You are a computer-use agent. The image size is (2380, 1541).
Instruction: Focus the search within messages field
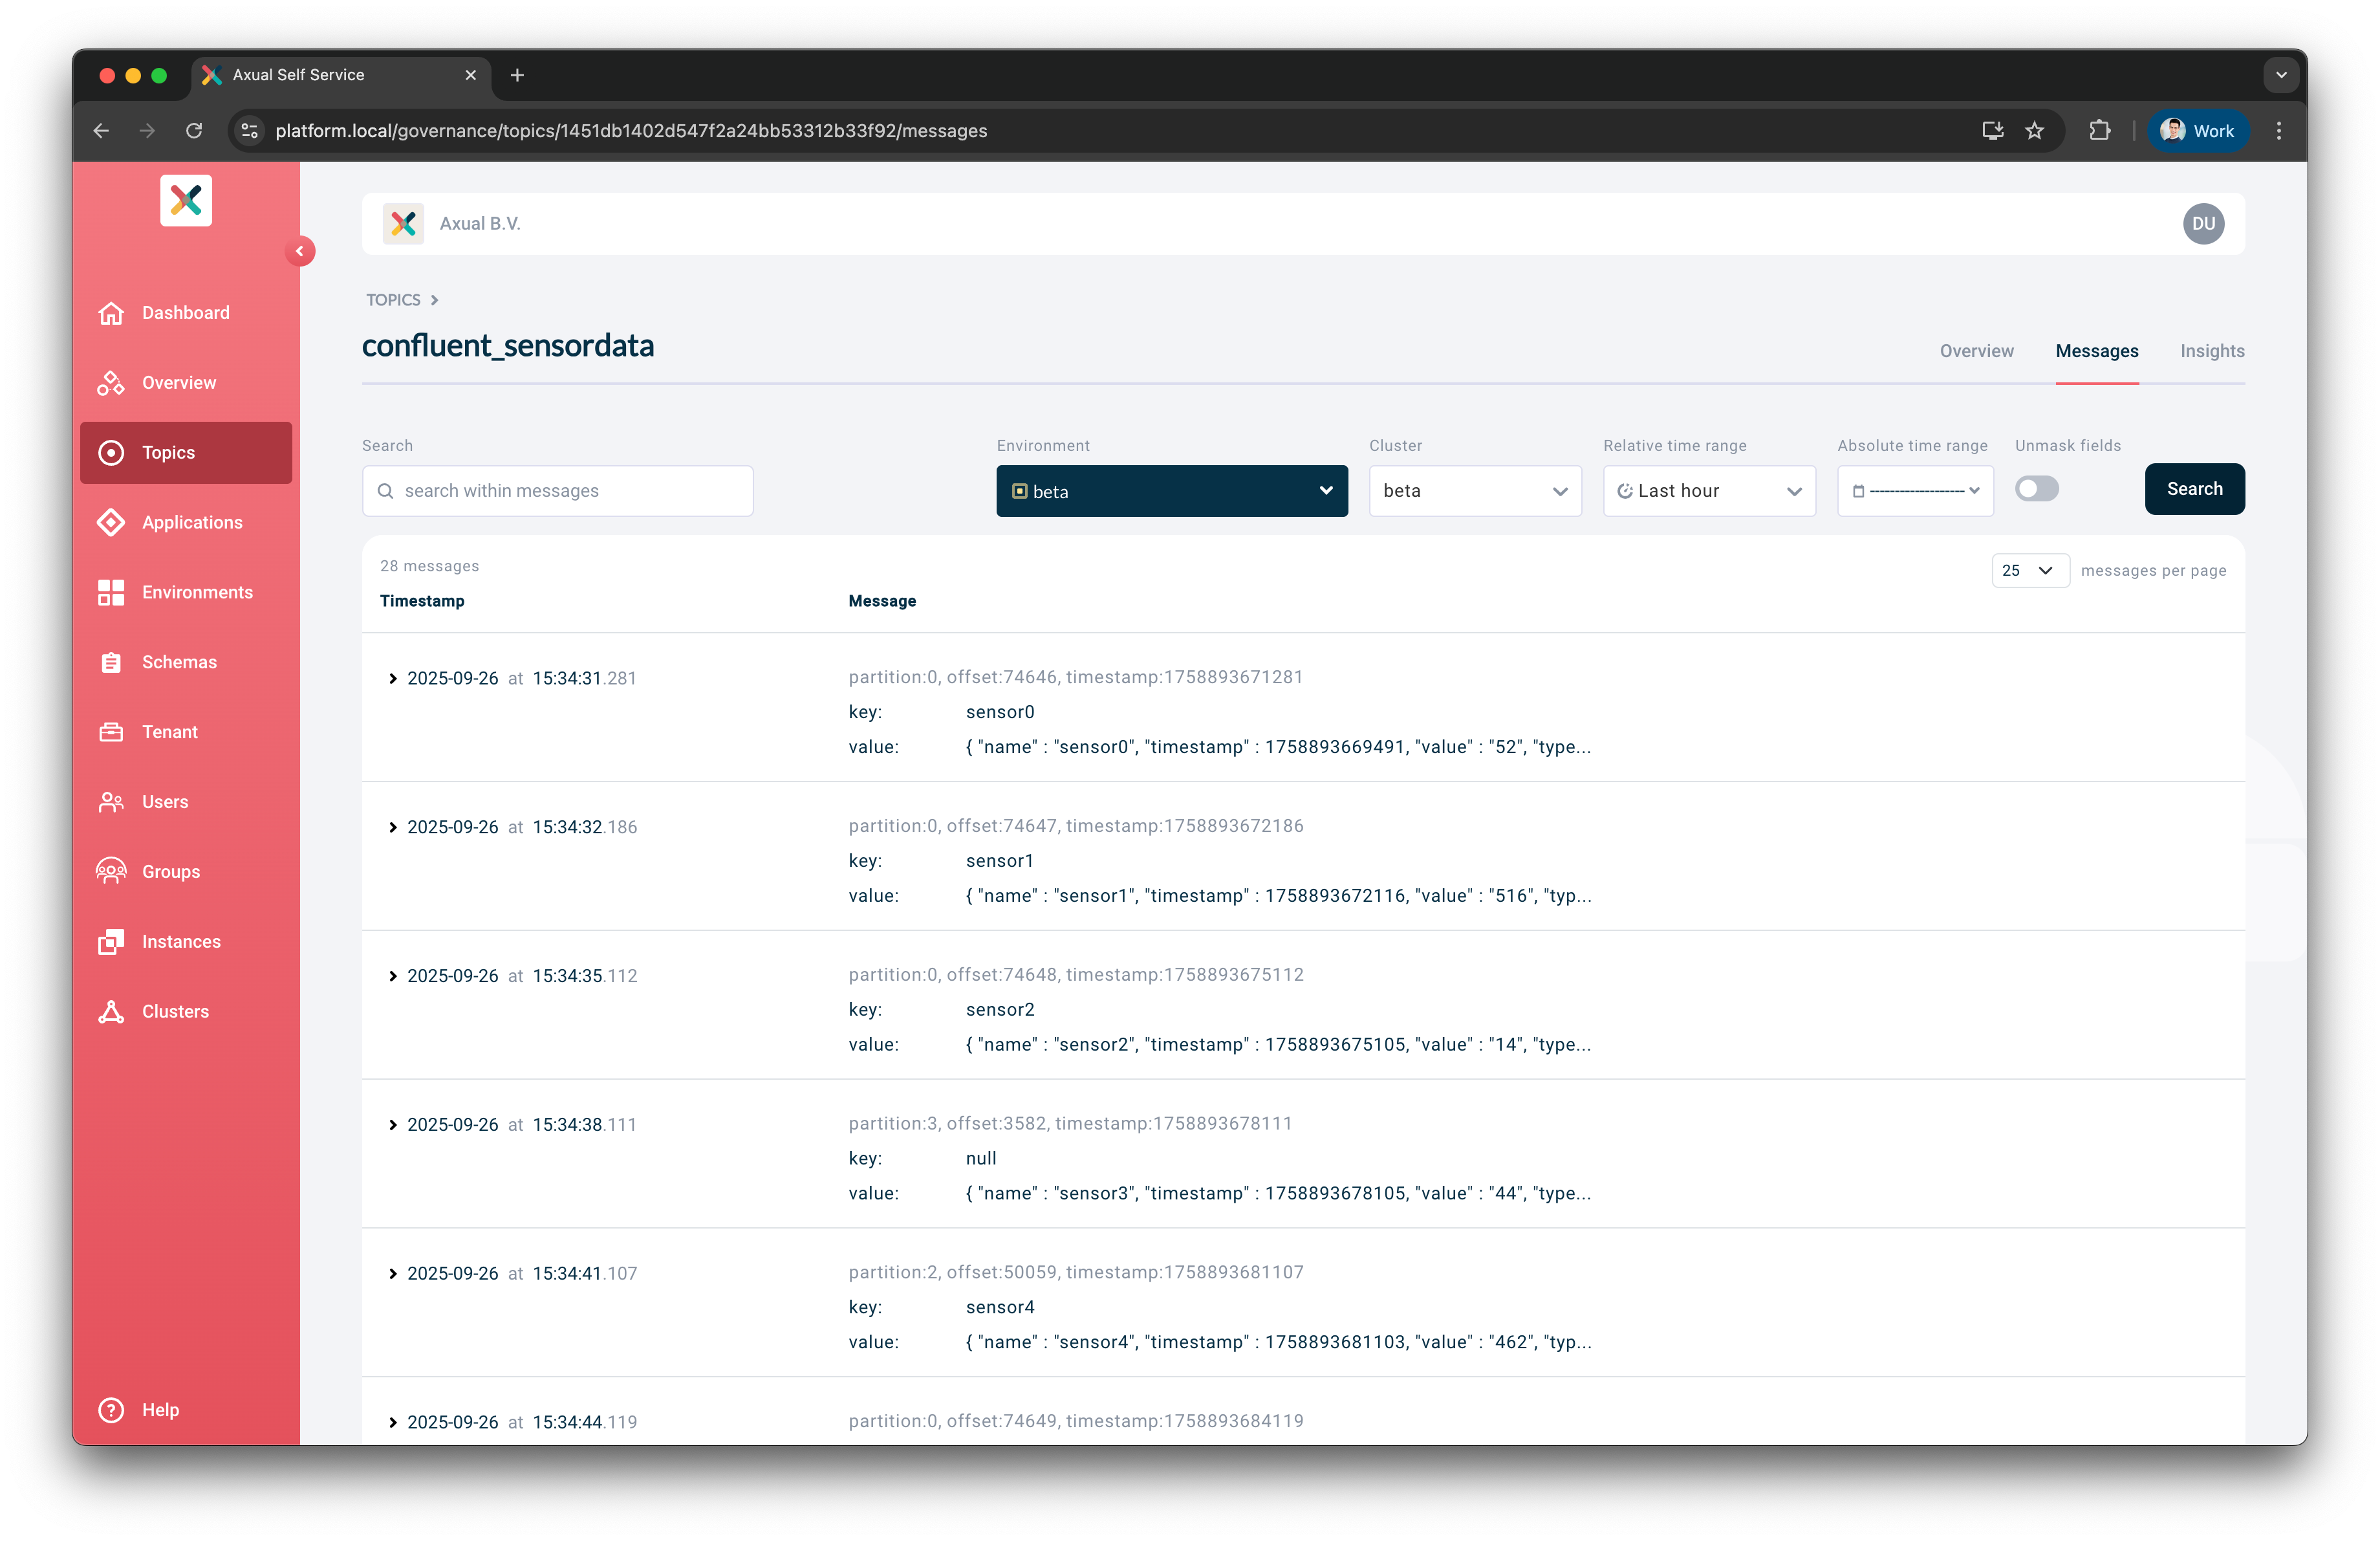click(x=570, y=491)
